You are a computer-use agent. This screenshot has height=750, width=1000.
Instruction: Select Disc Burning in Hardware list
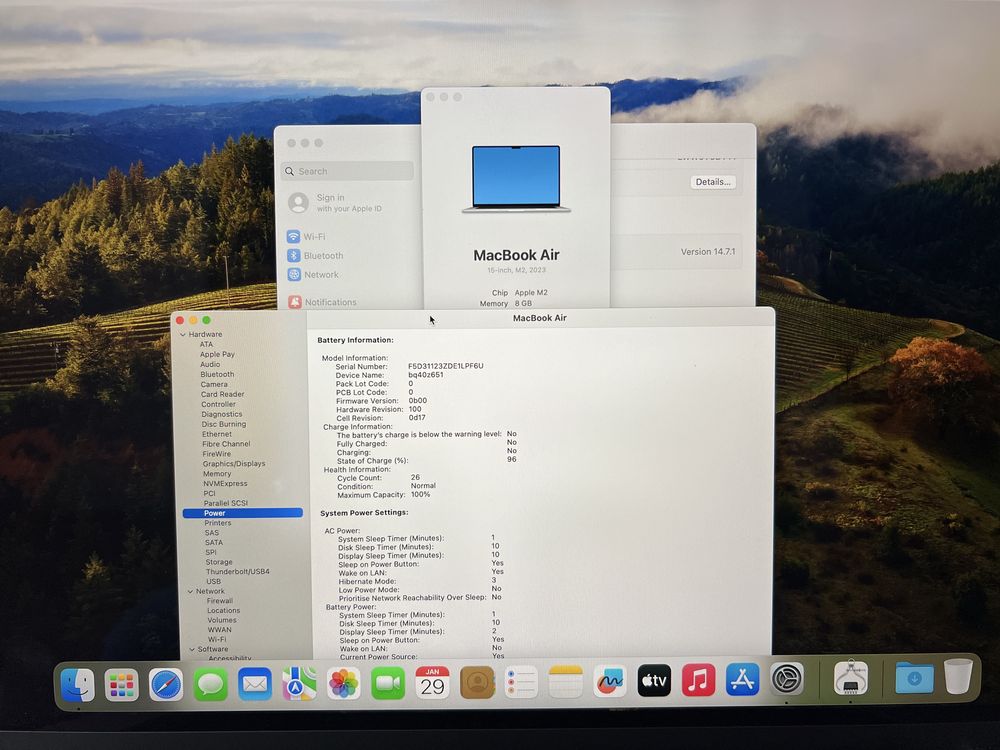tap(223, 424)
